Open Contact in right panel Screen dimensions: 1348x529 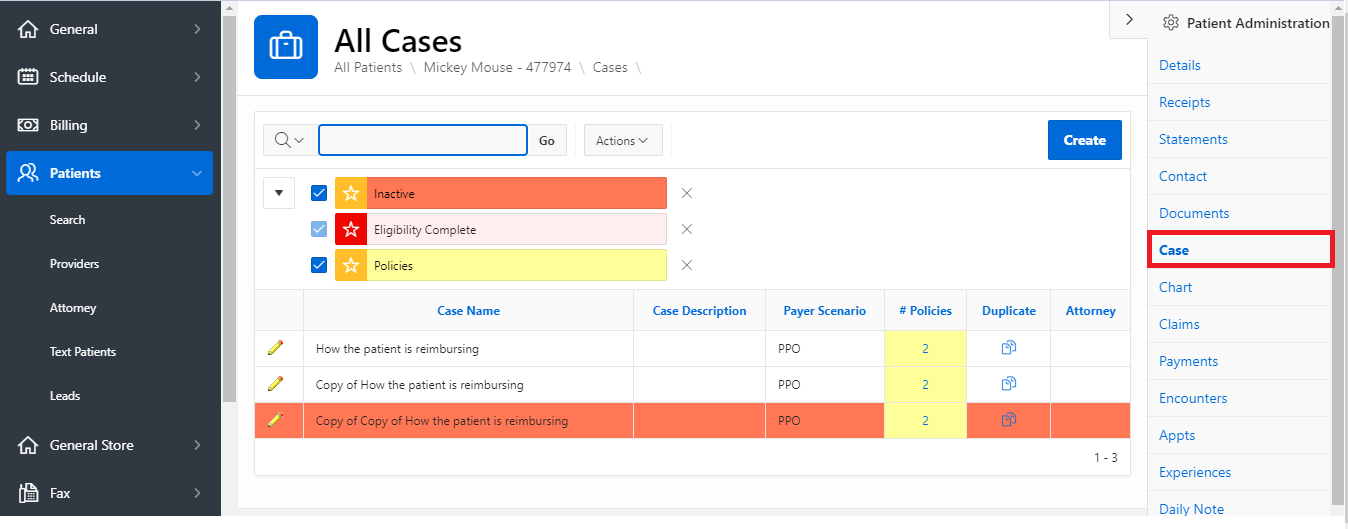pos(1183,176)
